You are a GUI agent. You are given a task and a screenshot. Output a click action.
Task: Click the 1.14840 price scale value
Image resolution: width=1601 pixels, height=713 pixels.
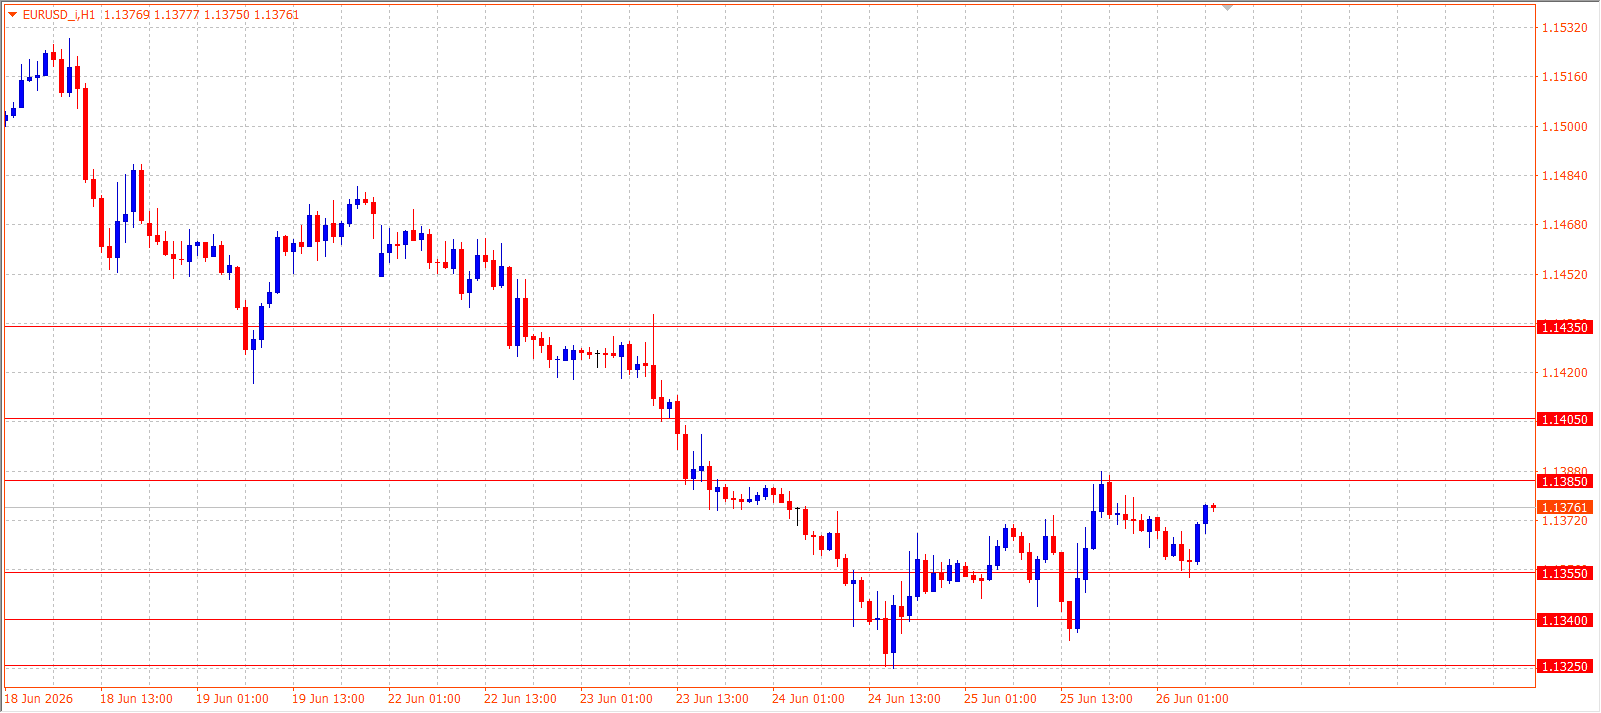coord(1565,176)
